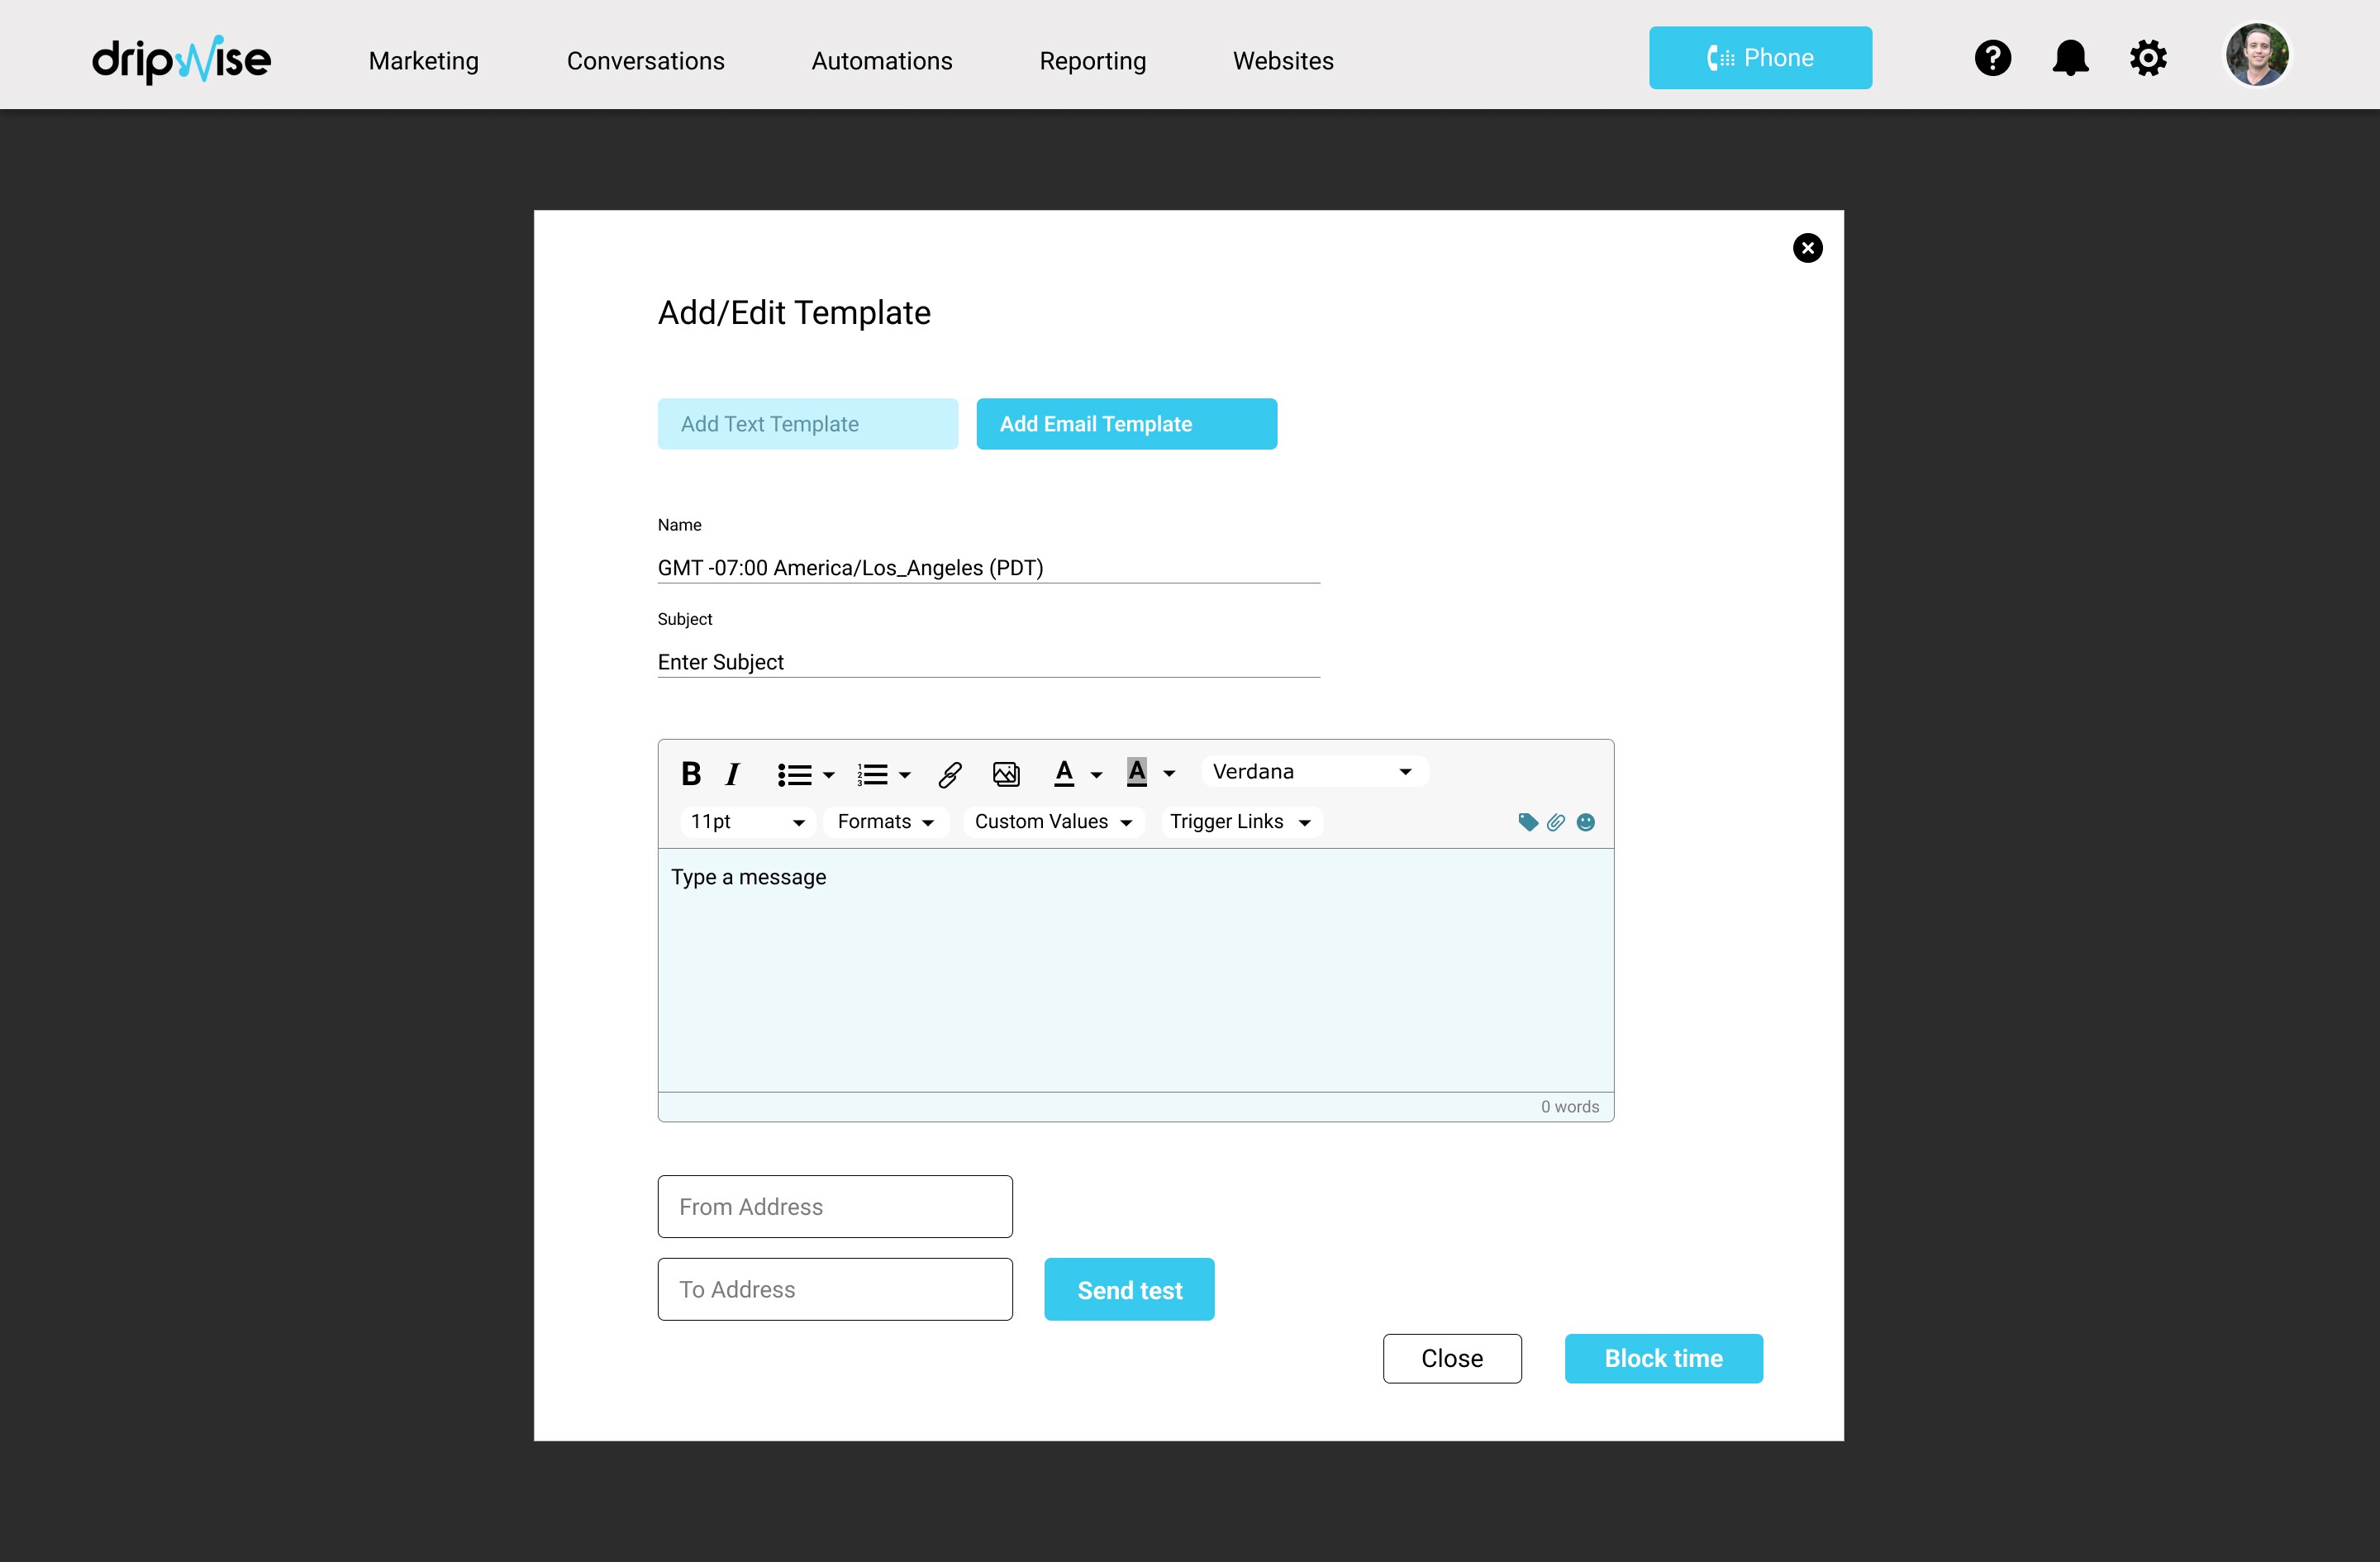
Task: Click the From Address input field
Action: (834, 1206)
